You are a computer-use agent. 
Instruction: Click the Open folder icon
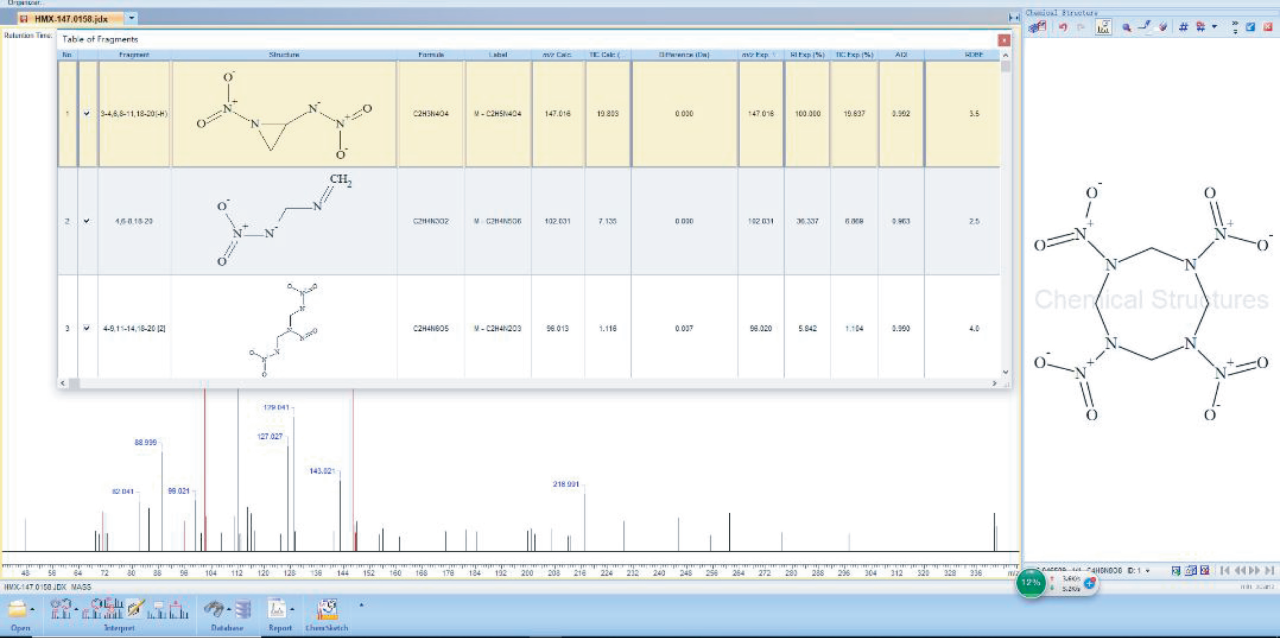click(17, 608)
